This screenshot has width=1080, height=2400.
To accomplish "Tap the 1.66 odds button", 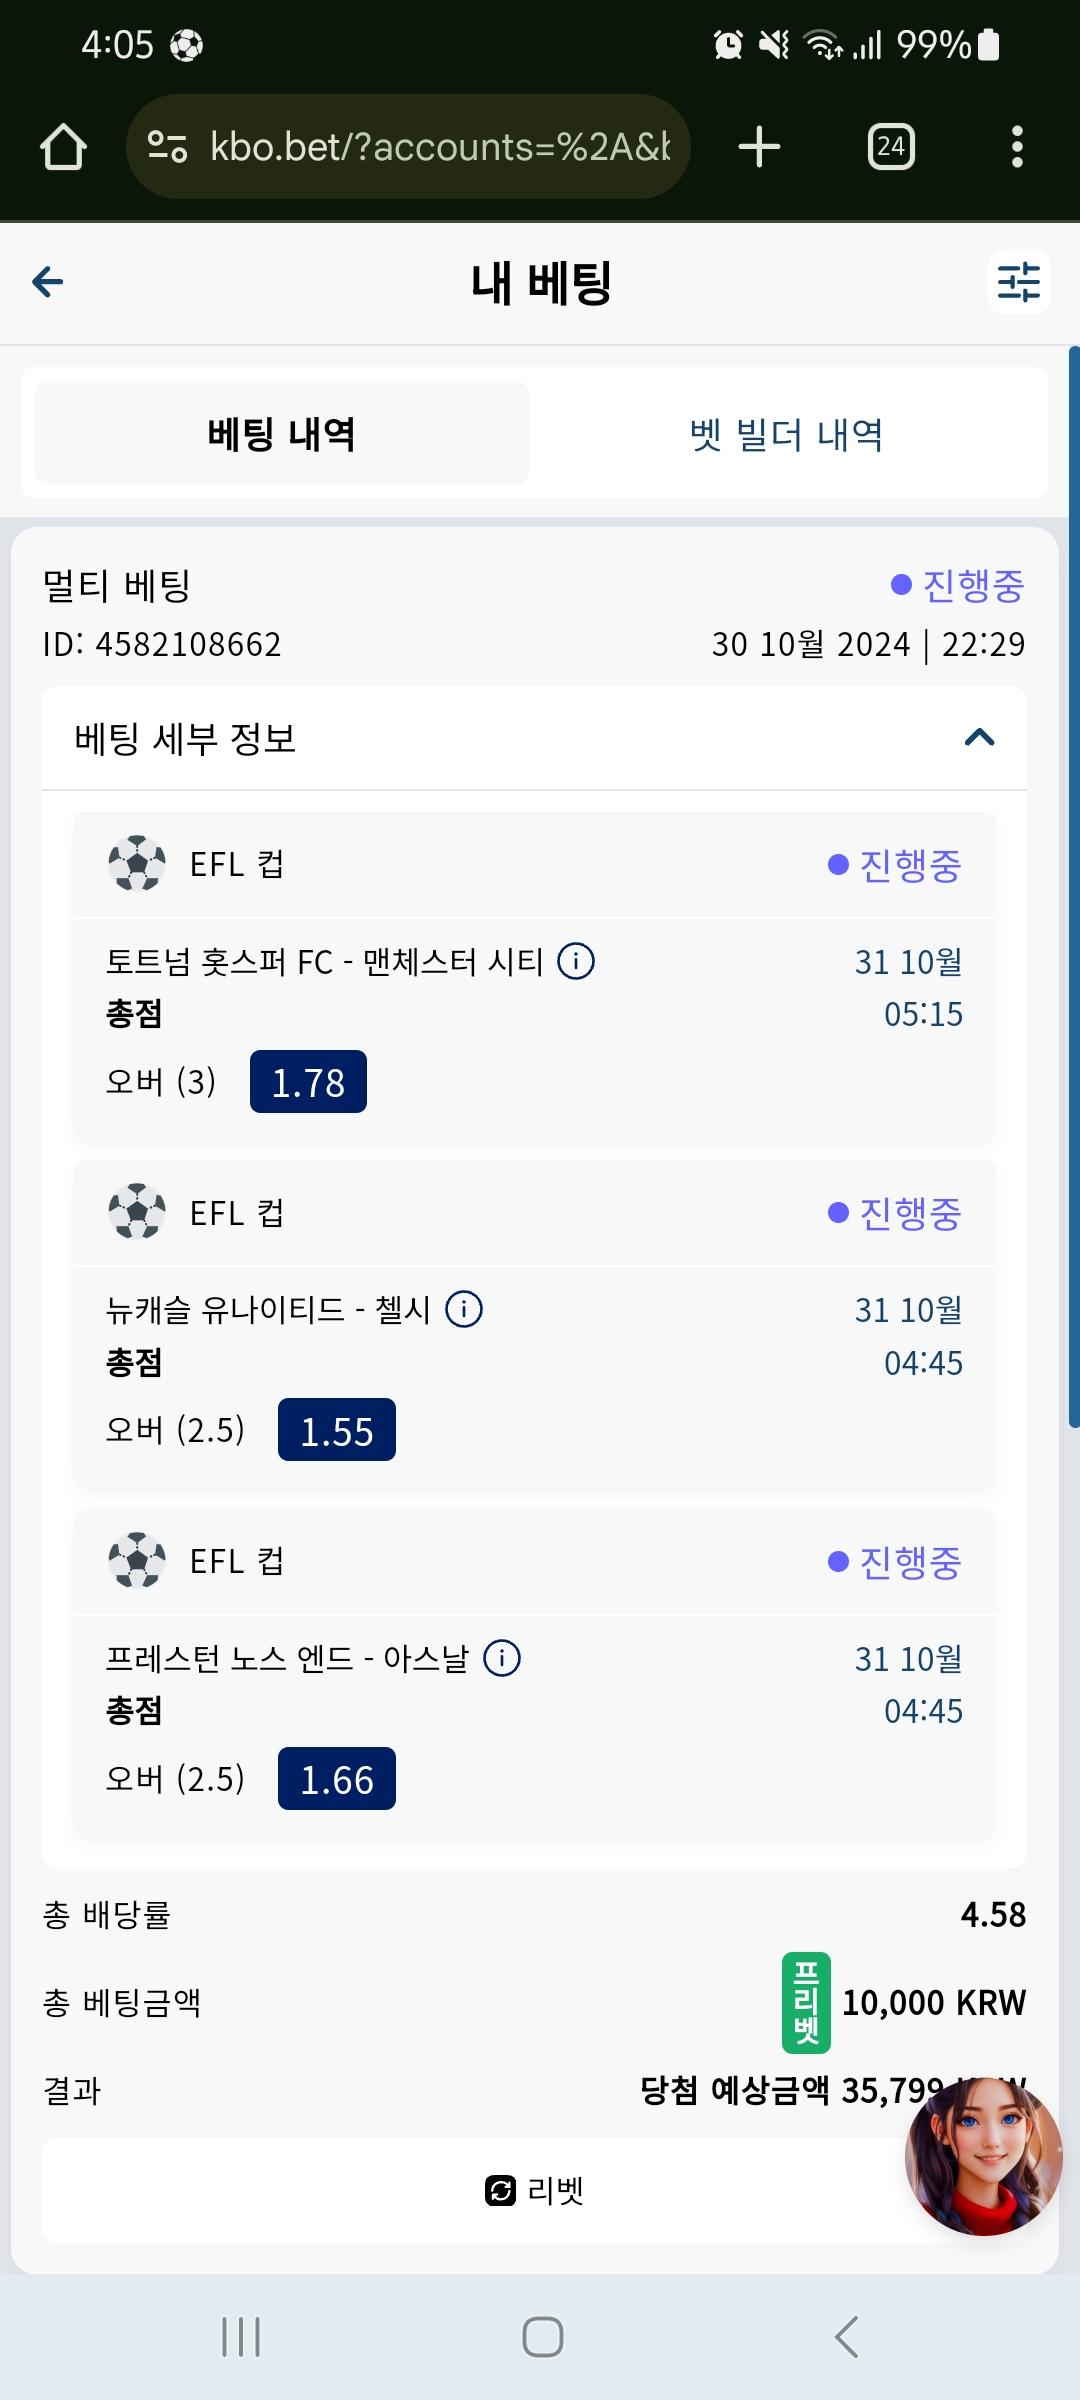I will (337, 1779).
